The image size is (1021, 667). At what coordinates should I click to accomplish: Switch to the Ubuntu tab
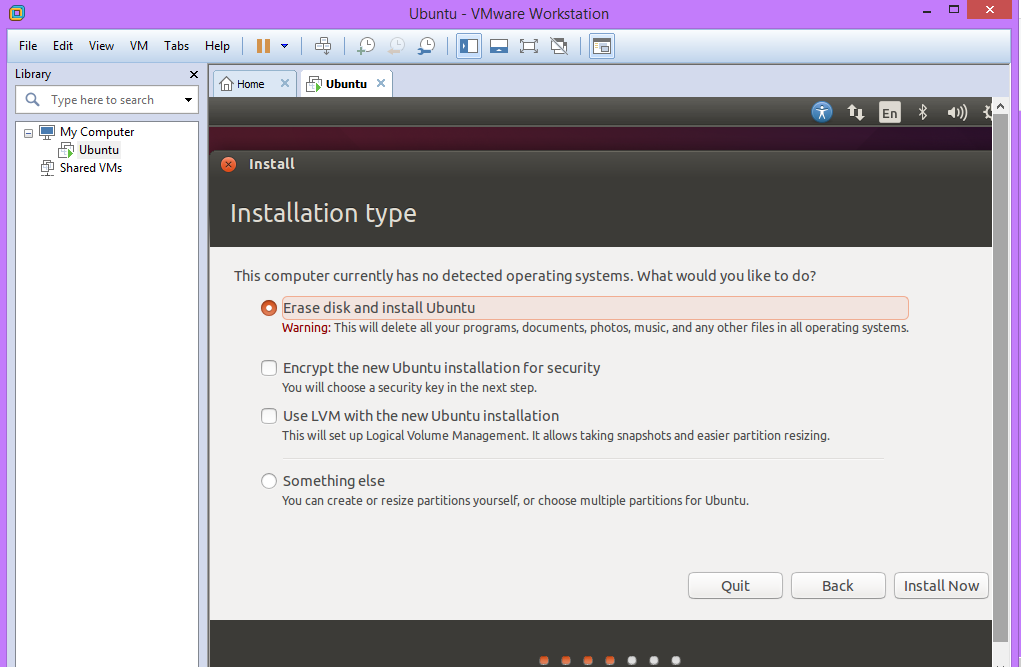(346, 83)
